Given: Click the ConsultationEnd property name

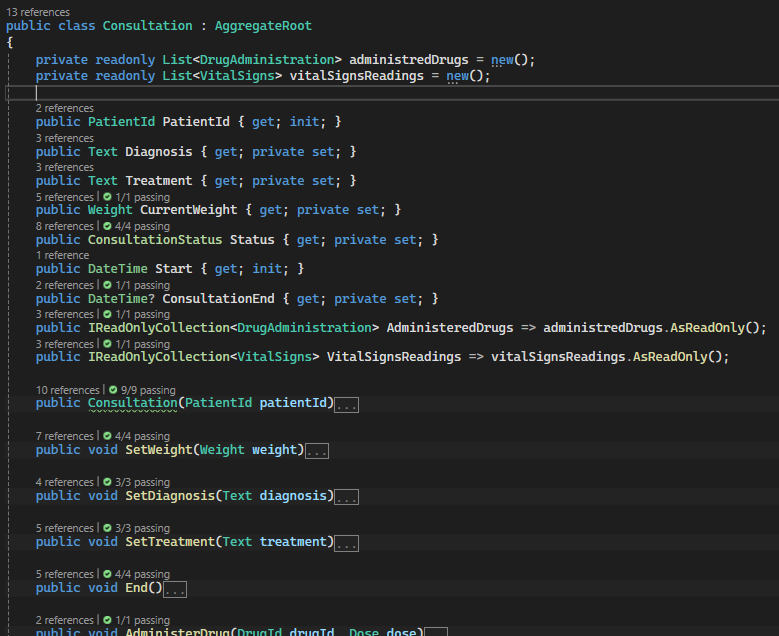Looking at the screenshot, I should [x=219, y=299].
